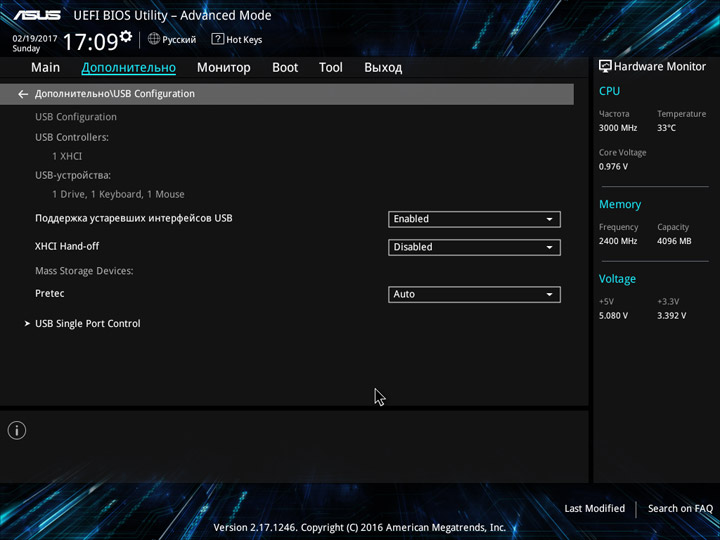The image size is (720, 540).
Task: Click the 3.392 V value
Action: (671, 315)
